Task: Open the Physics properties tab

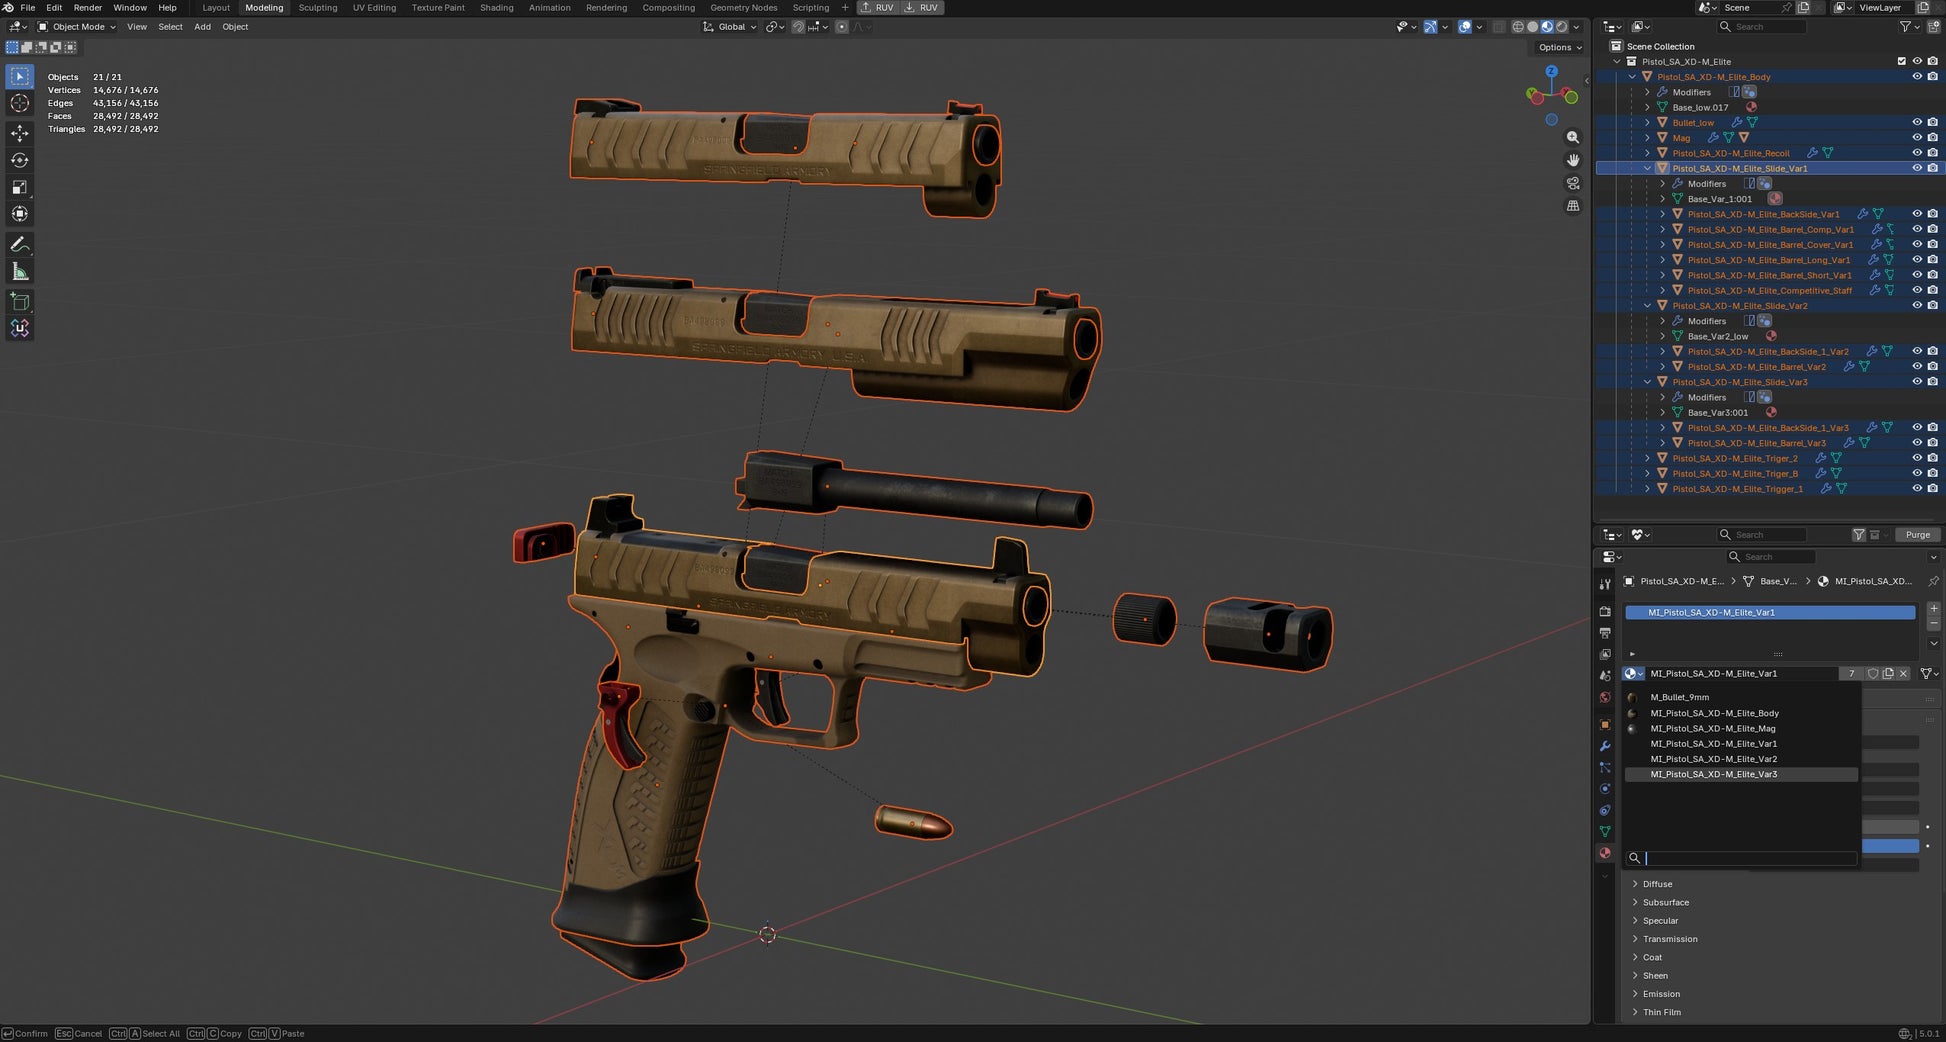Action: coord(1605,789)
